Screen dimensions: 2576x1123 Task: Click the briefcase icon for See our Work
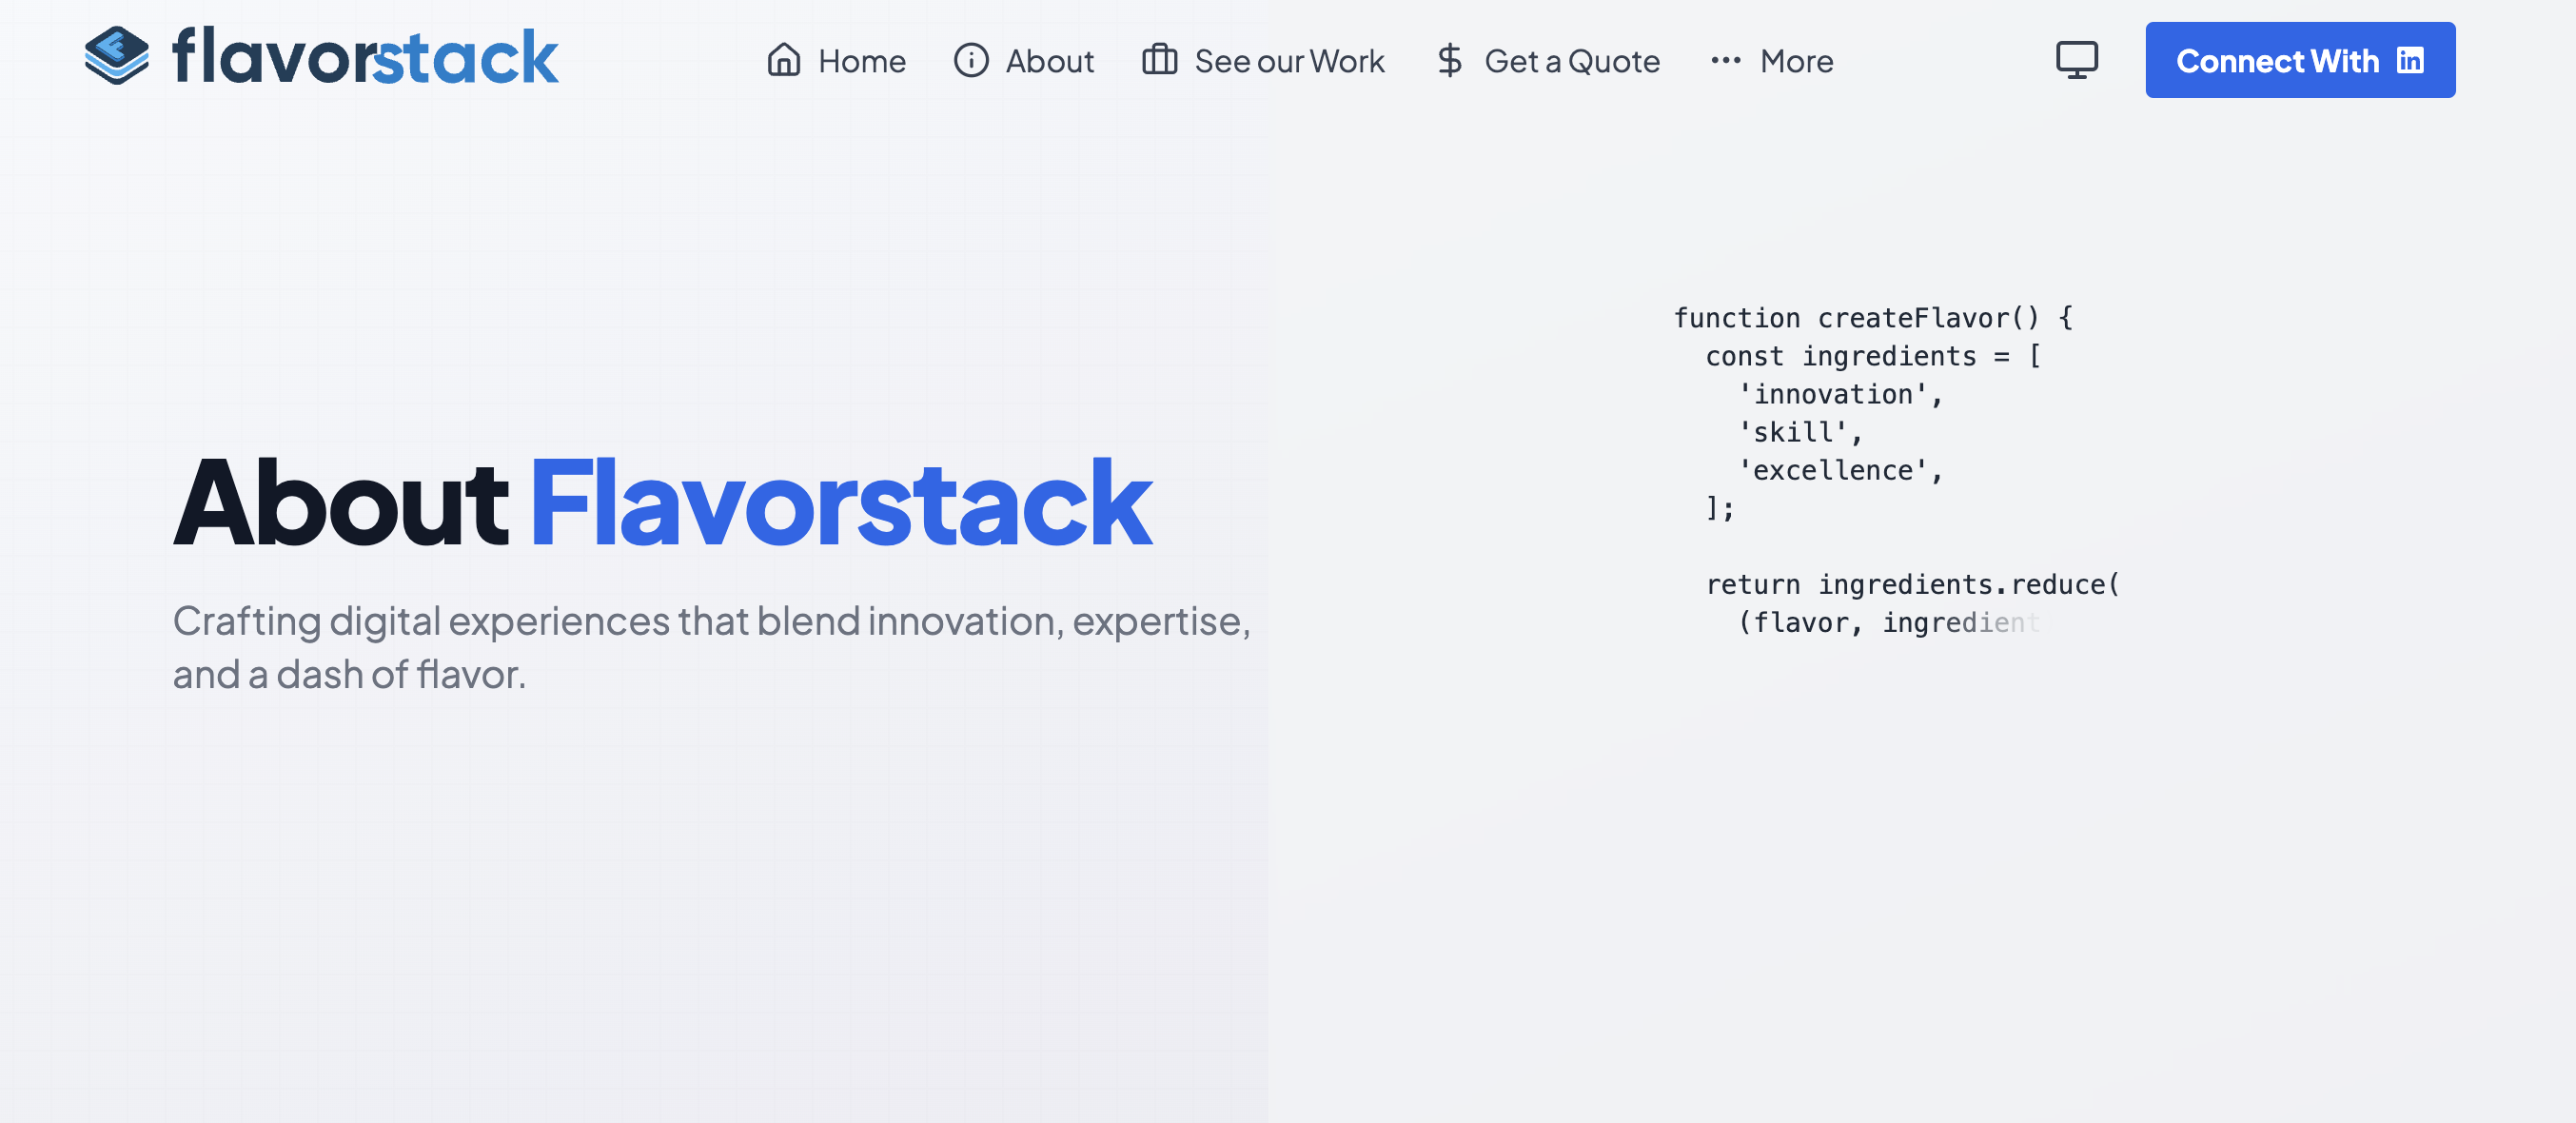tap(1160, 60)
